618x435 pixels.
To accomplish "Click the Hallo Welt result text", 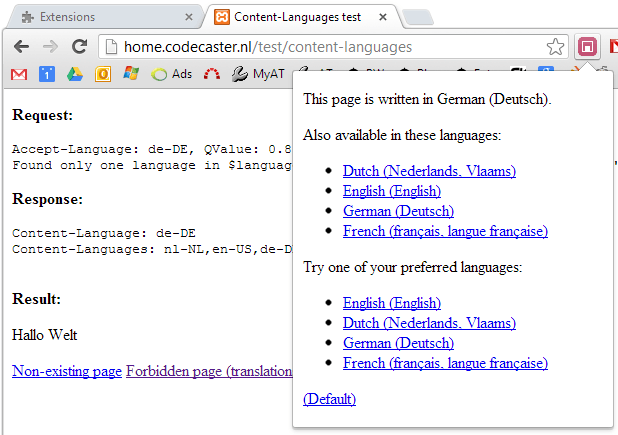I will tap(45, 335).
